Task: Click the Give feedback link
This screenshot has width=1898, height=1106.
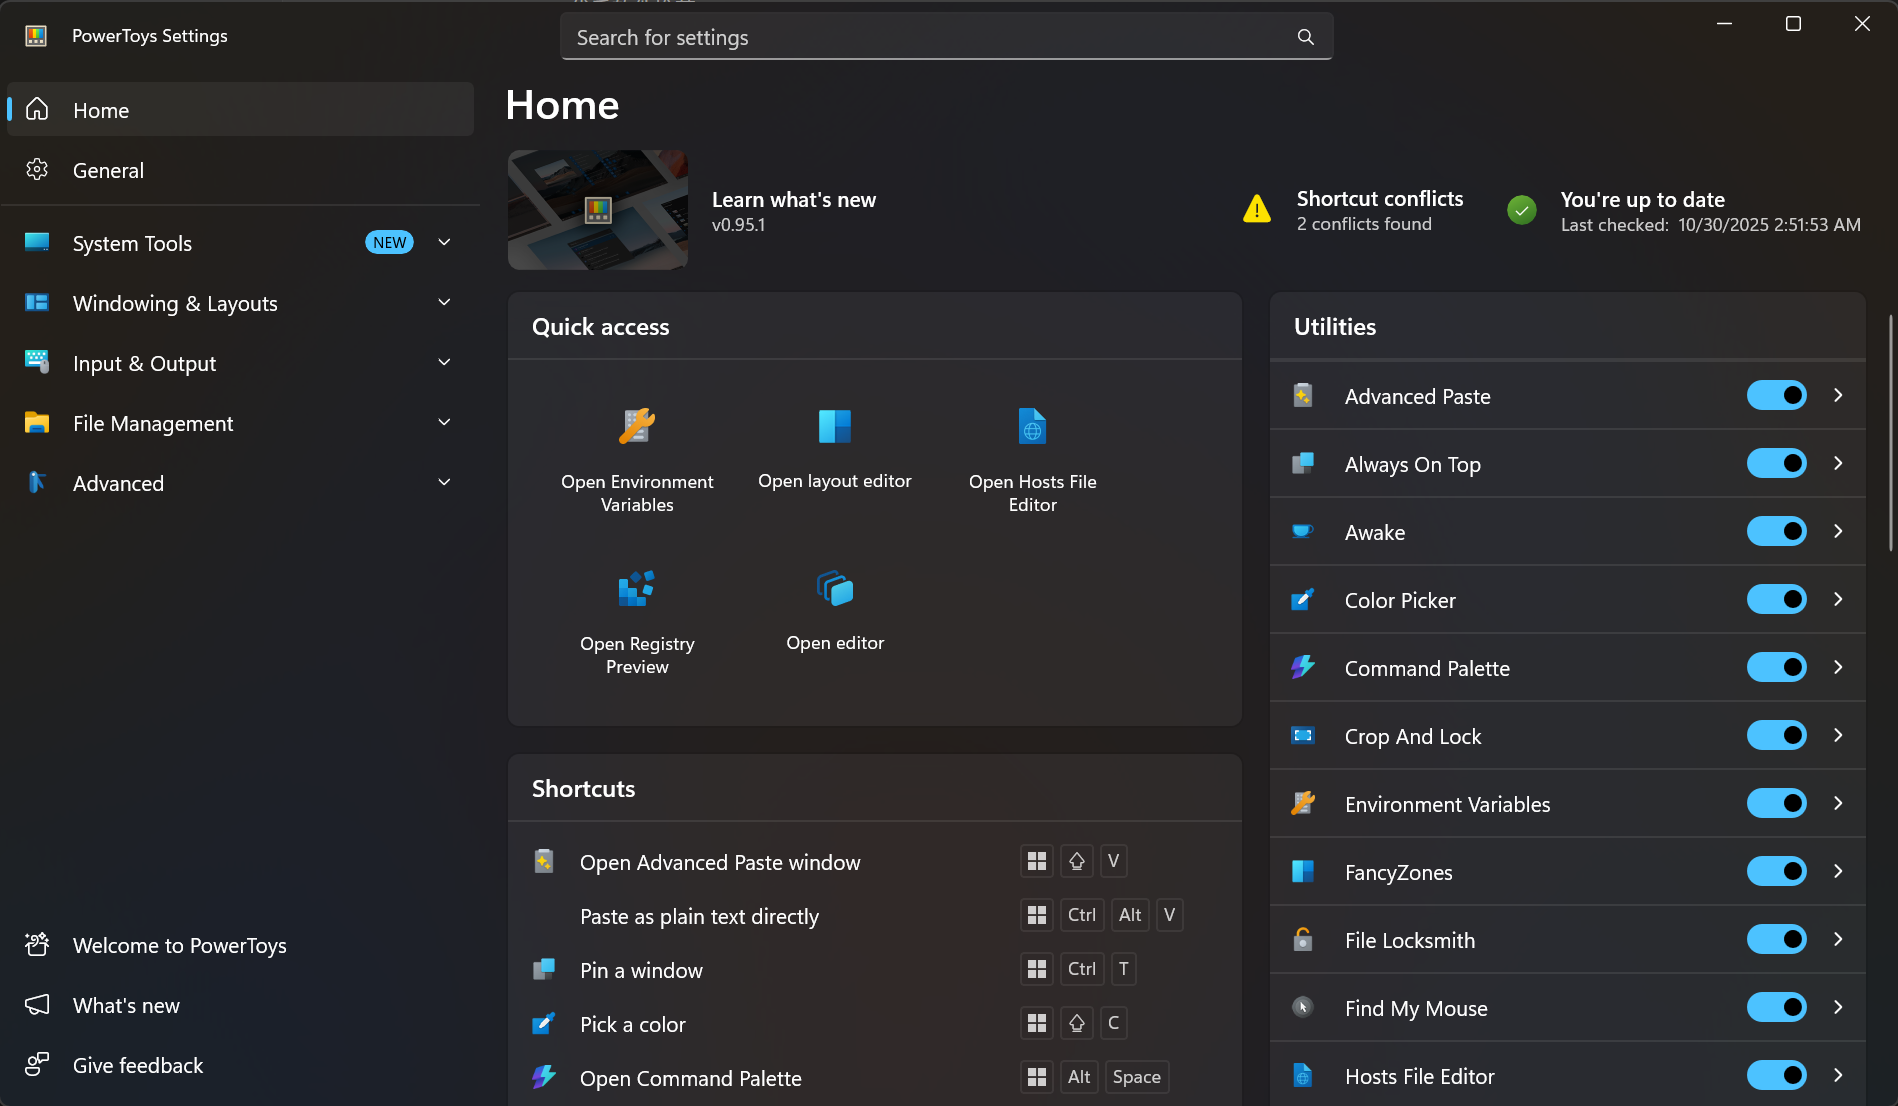Action: click(138, 1066)
